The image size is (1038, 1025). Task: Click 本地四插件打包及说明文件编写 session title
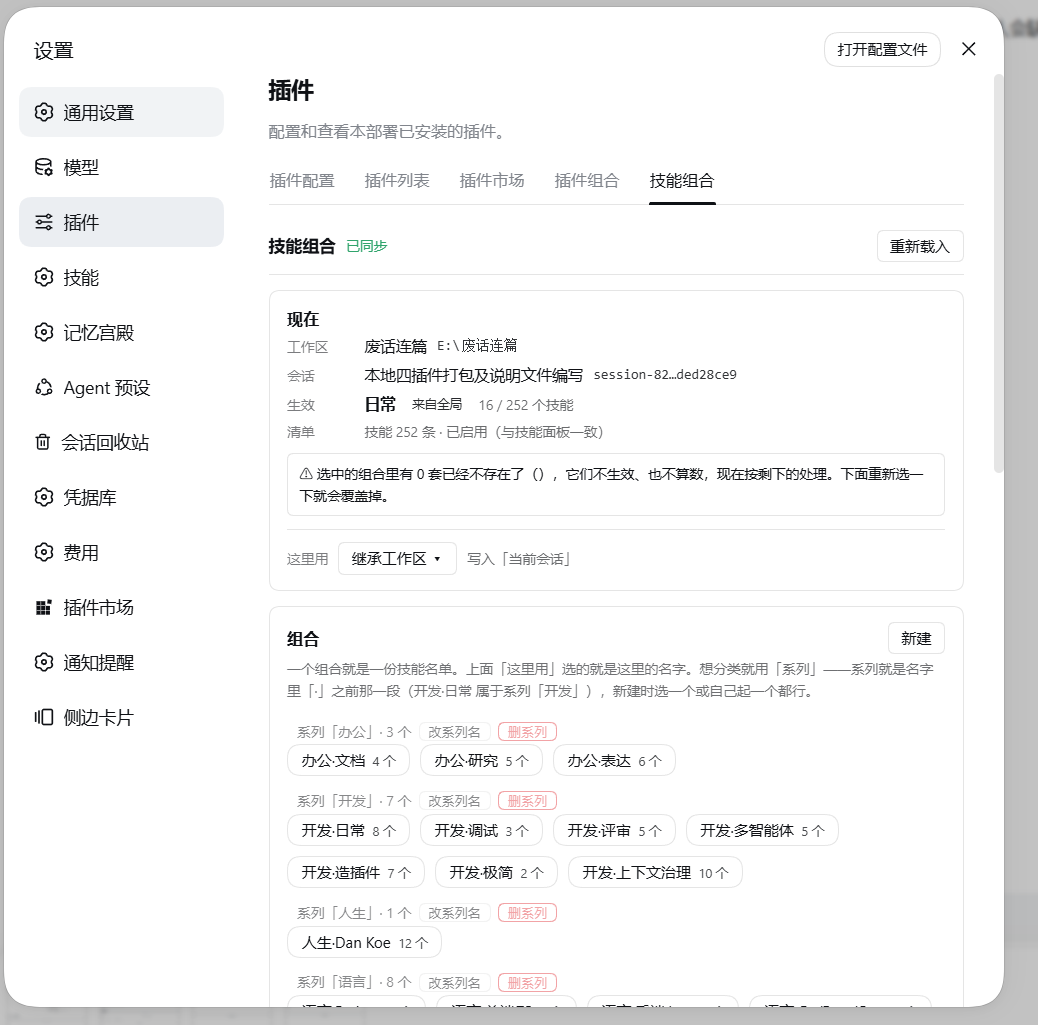[x=473, y=375]
